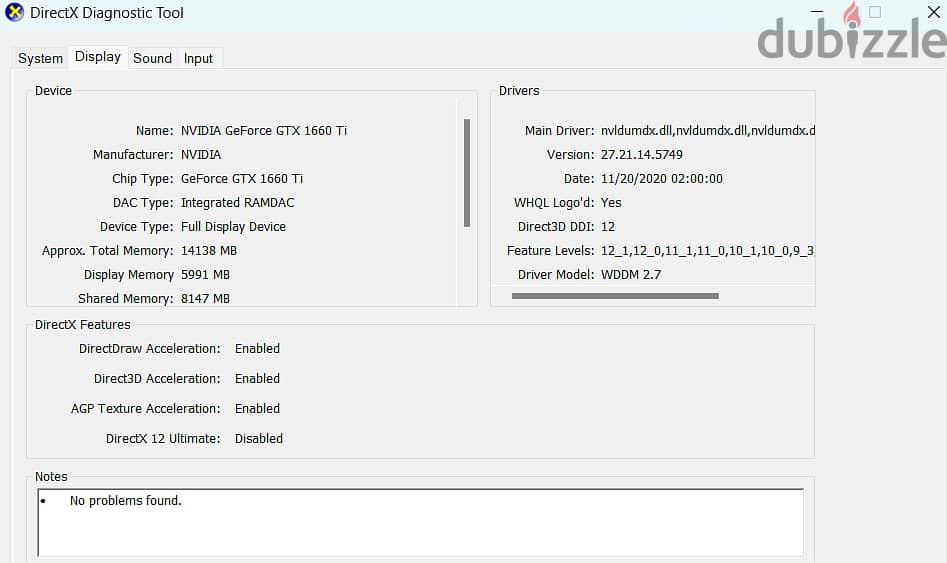
Task: Click the DirectX Diagnostic Tool title bar icon
Action: (14, 13)
